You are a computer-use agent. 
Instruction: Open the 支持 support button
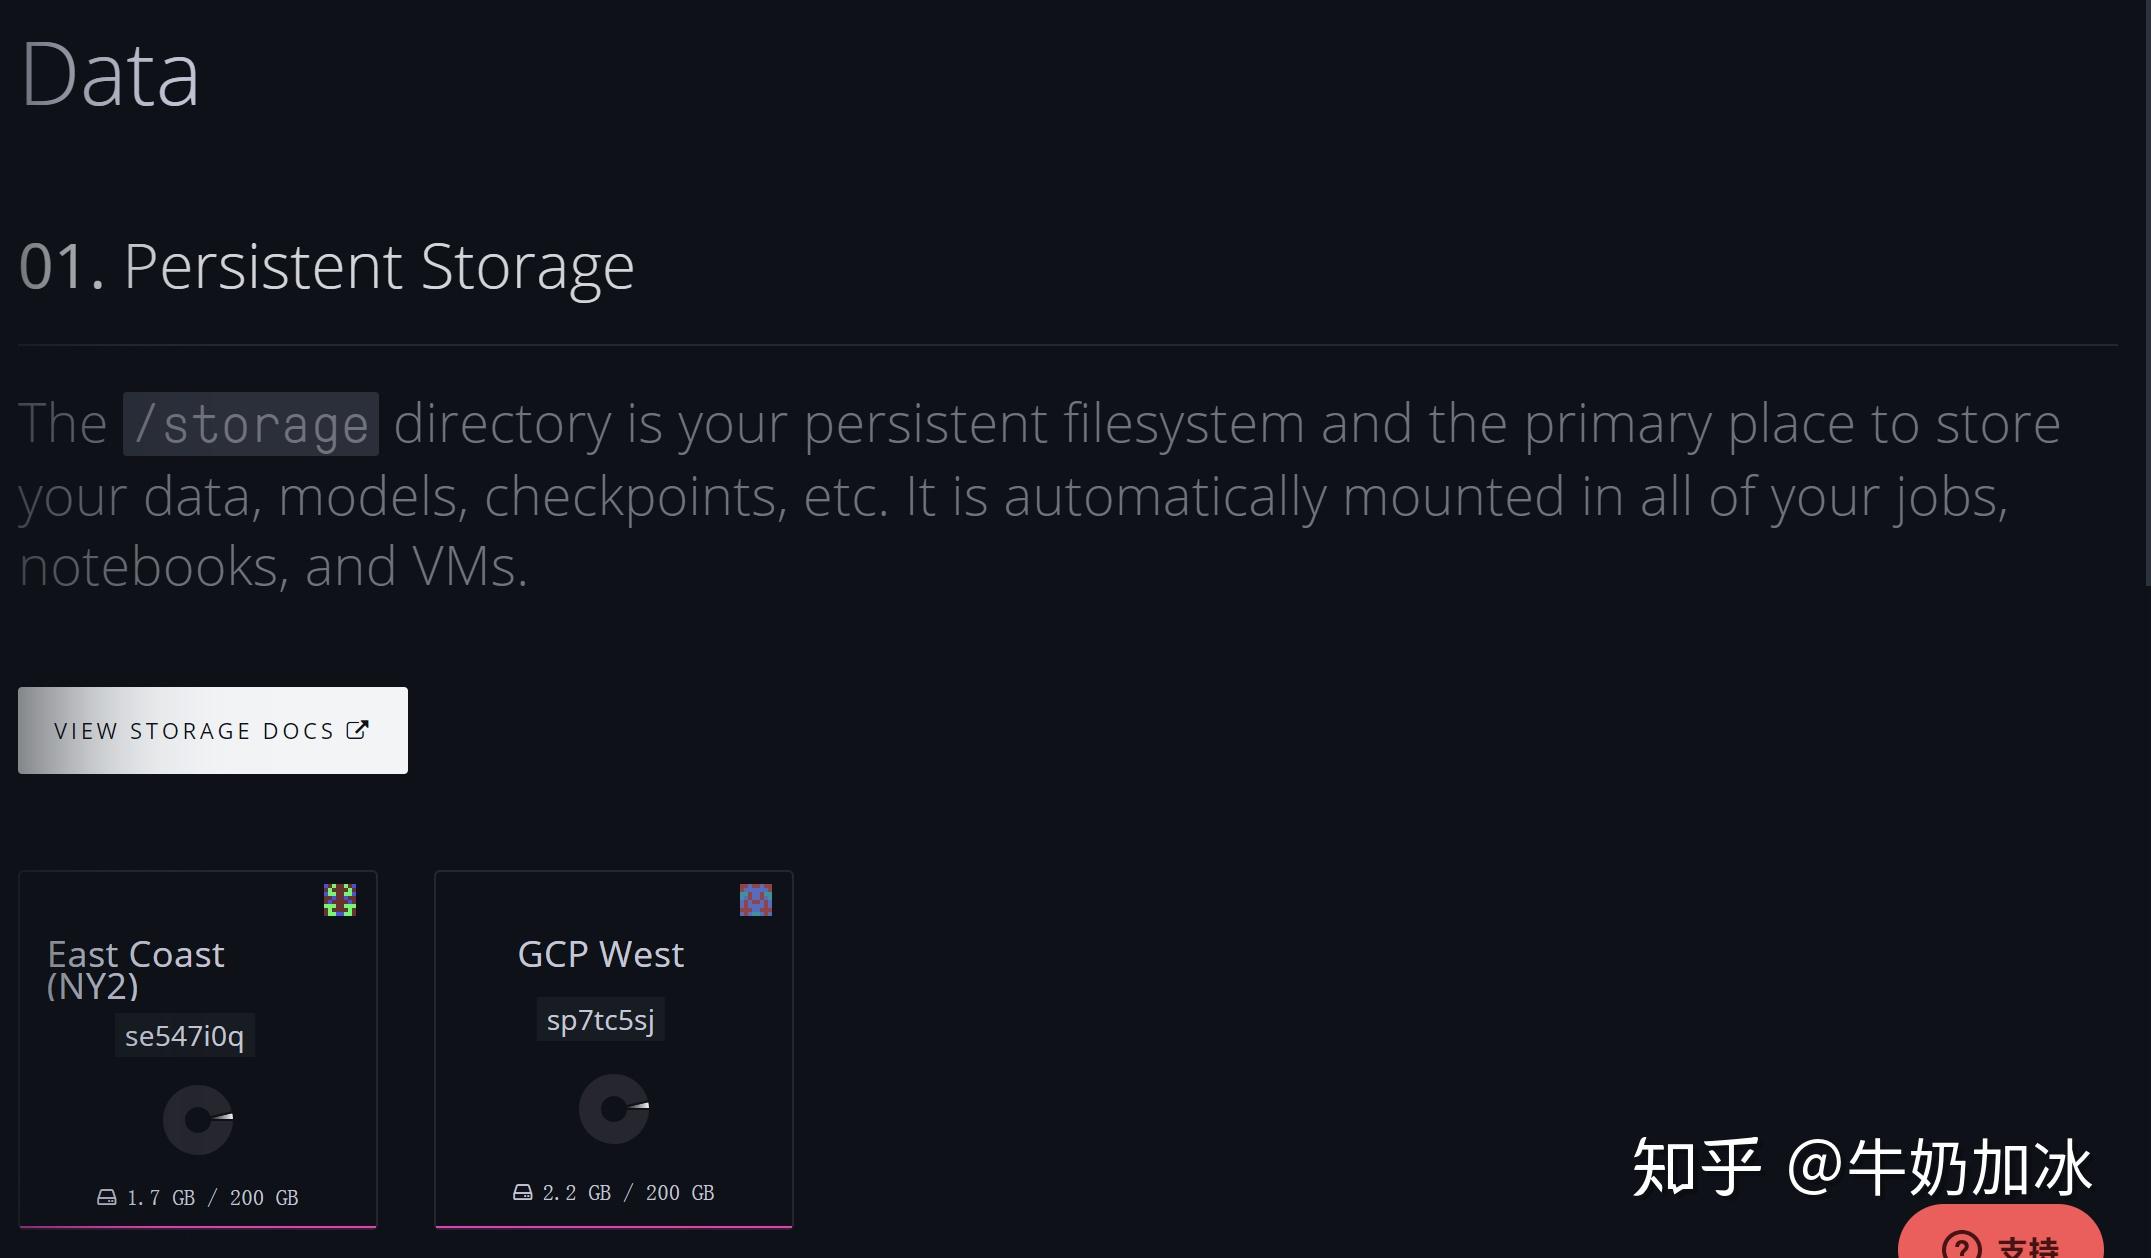2000,1244
